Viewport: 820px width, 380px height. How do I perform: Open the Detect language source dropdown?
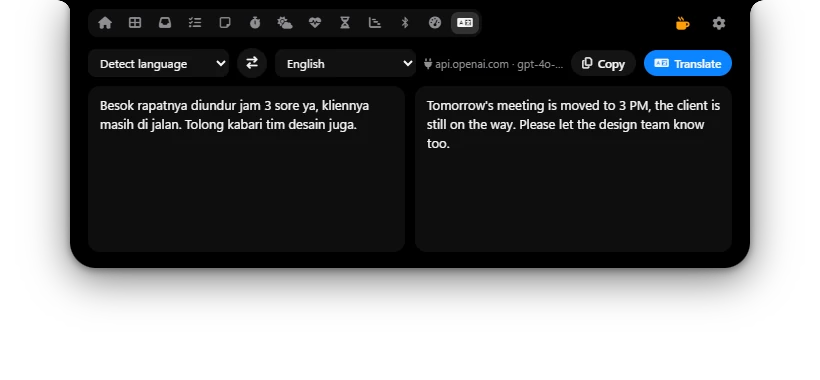click(158, 63)
